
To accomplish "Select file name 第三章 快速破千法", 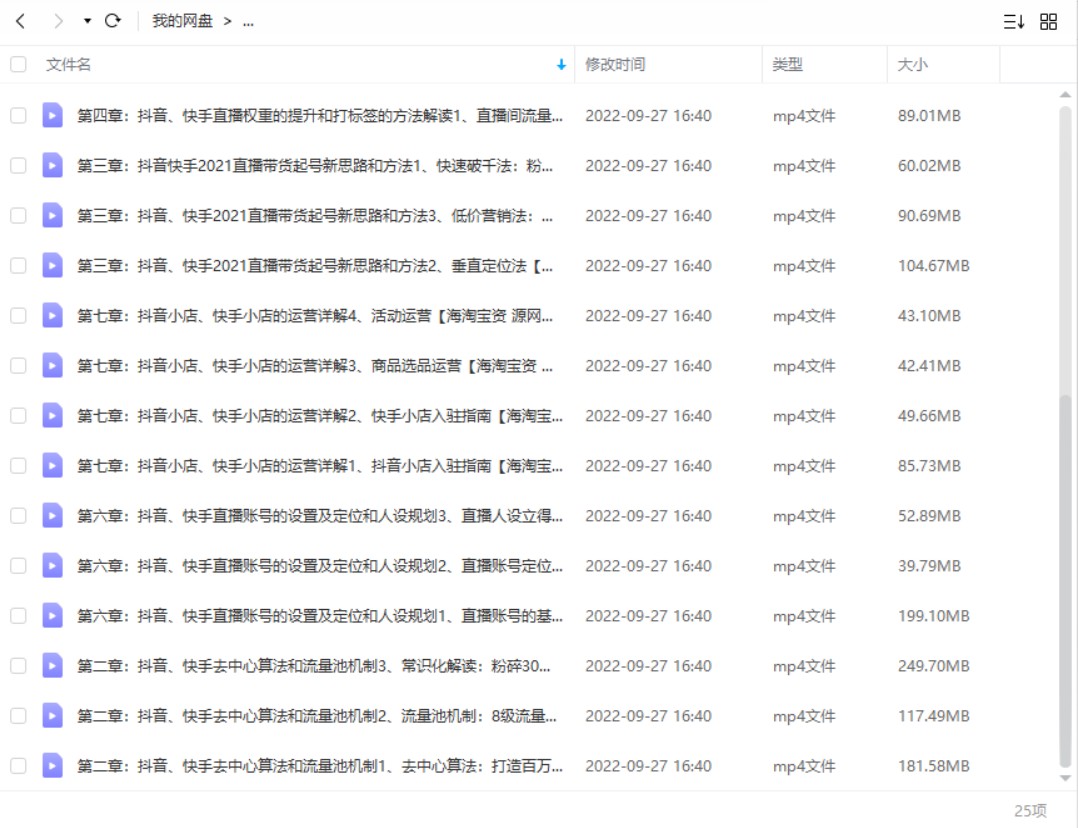I will point(315,166).
